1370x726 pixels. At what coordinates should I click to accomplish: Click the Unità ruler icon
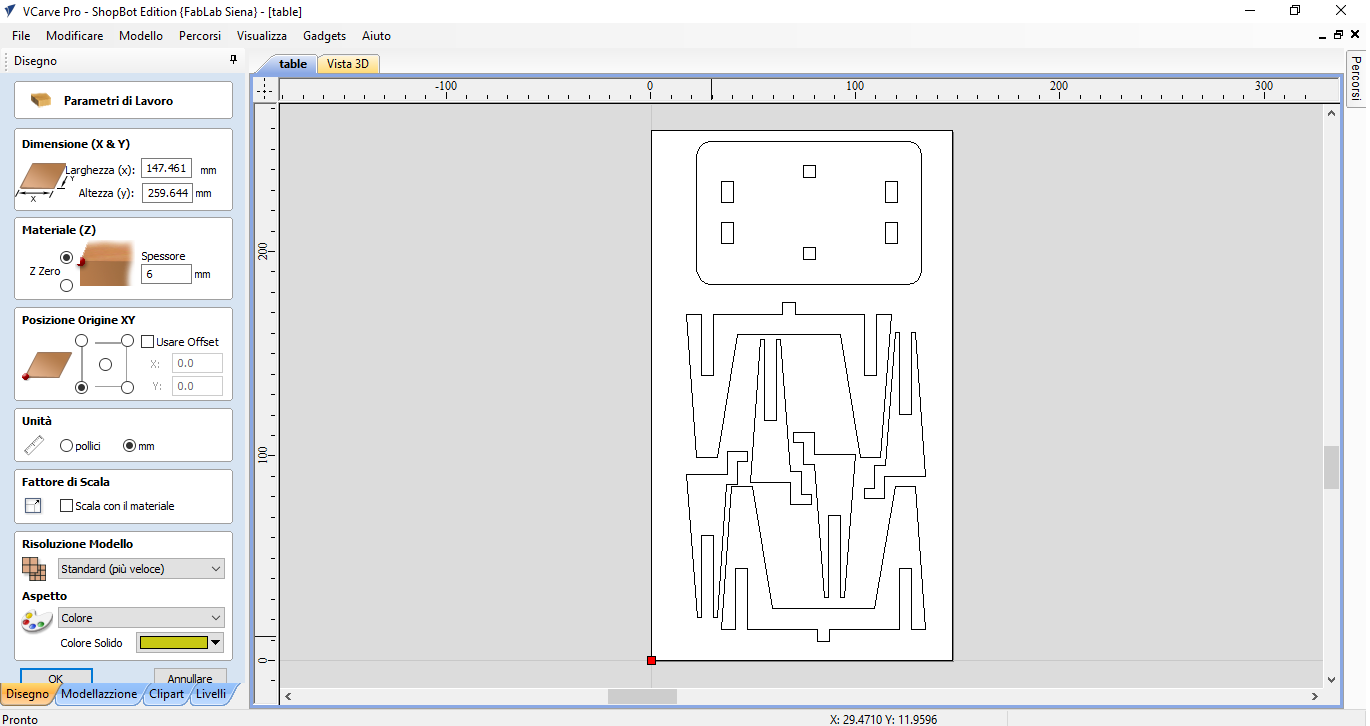tap(33, 443)
